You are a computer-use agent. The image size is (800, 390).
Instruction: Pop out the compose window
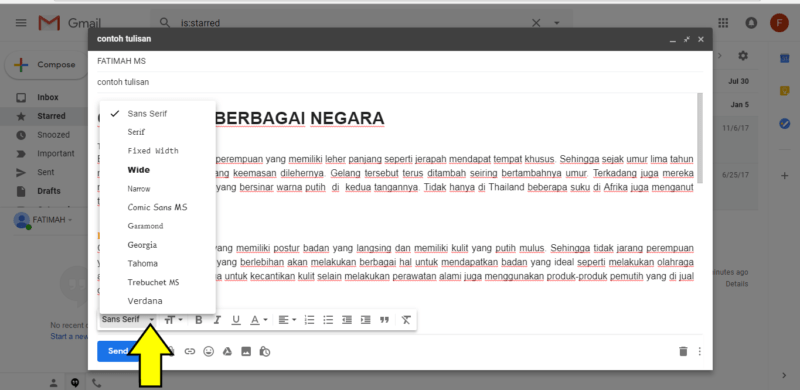tap(687, 39)
